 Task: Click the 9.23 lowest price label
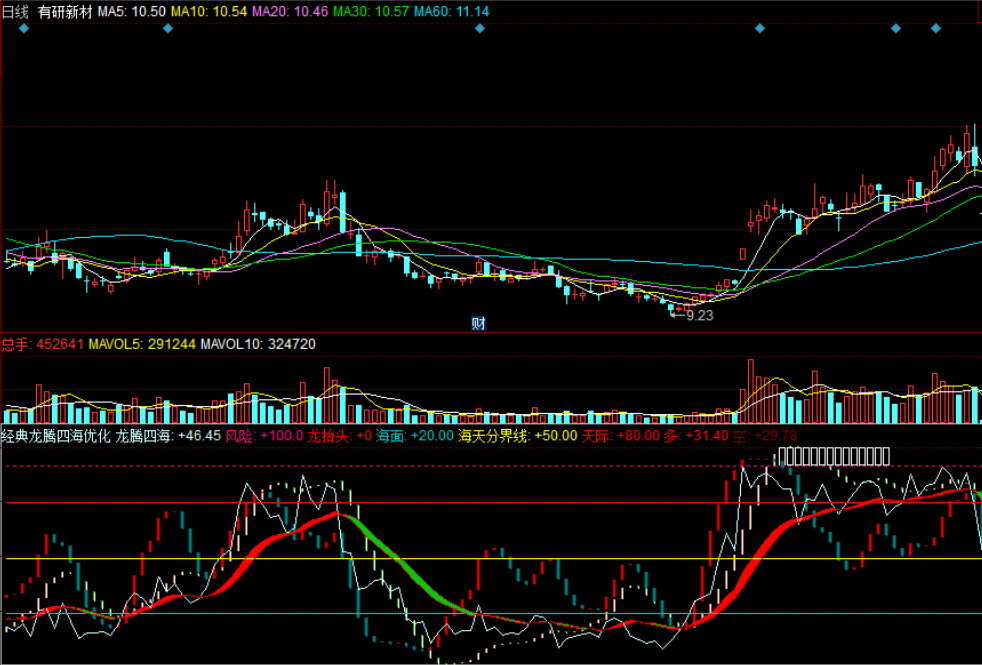pyautogui.click(x=700, y=316)
